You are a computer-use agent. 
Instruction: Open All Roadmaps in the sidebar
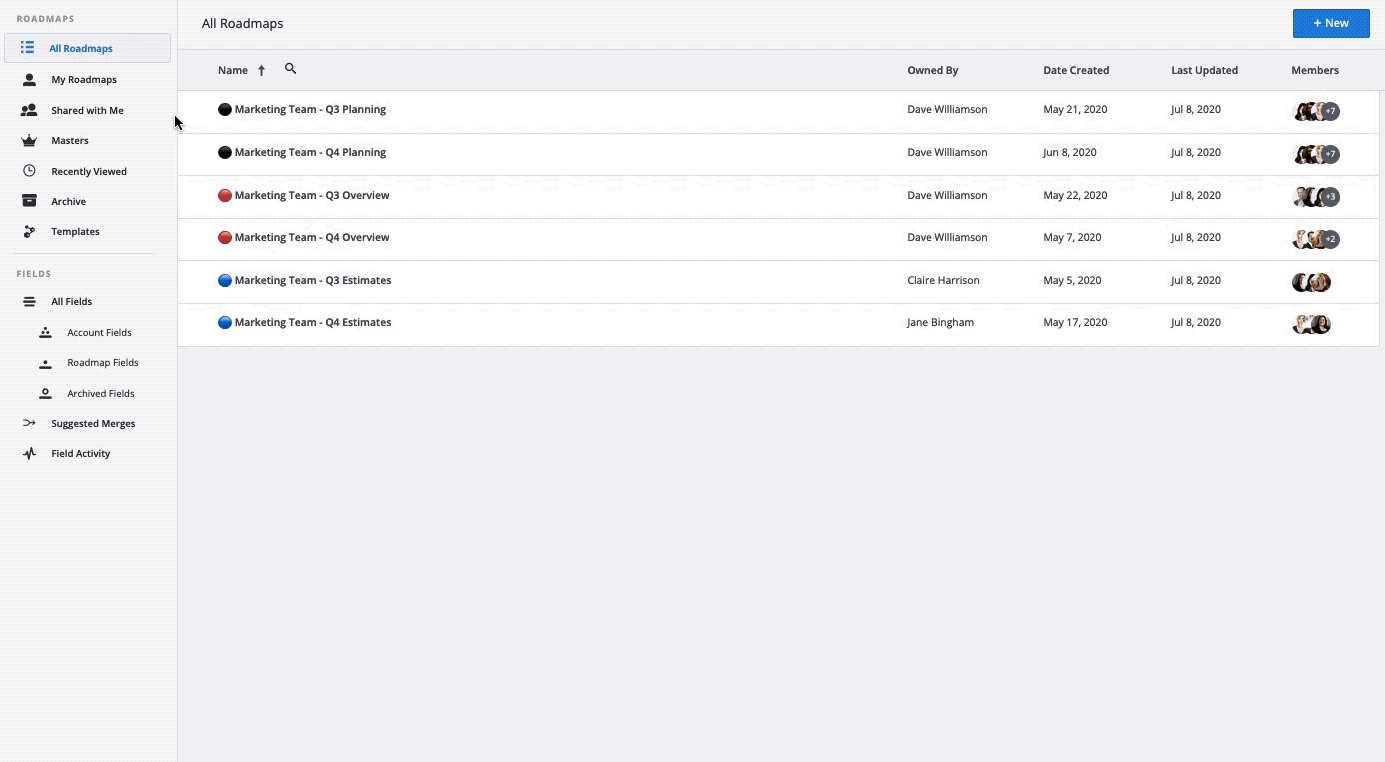[87, 48]
